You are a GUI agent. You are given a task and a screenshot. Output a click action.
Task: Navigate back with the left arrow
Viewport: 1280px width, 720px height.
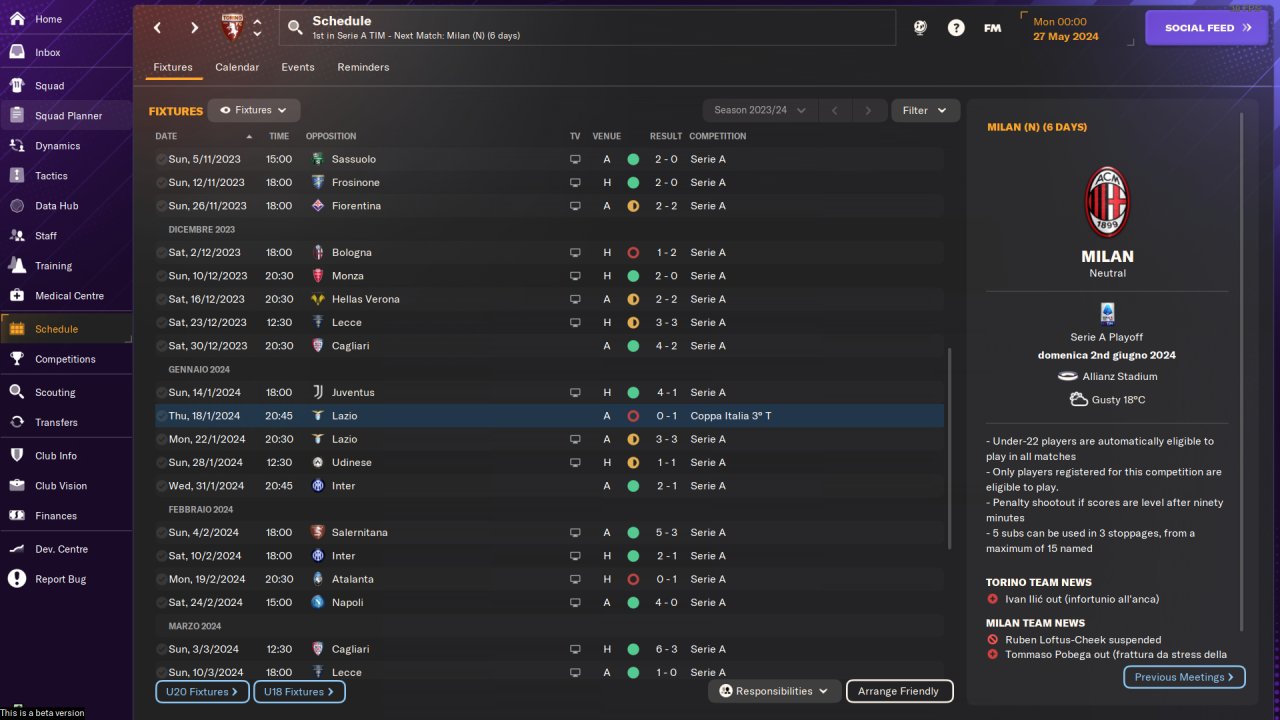(157, 28)
